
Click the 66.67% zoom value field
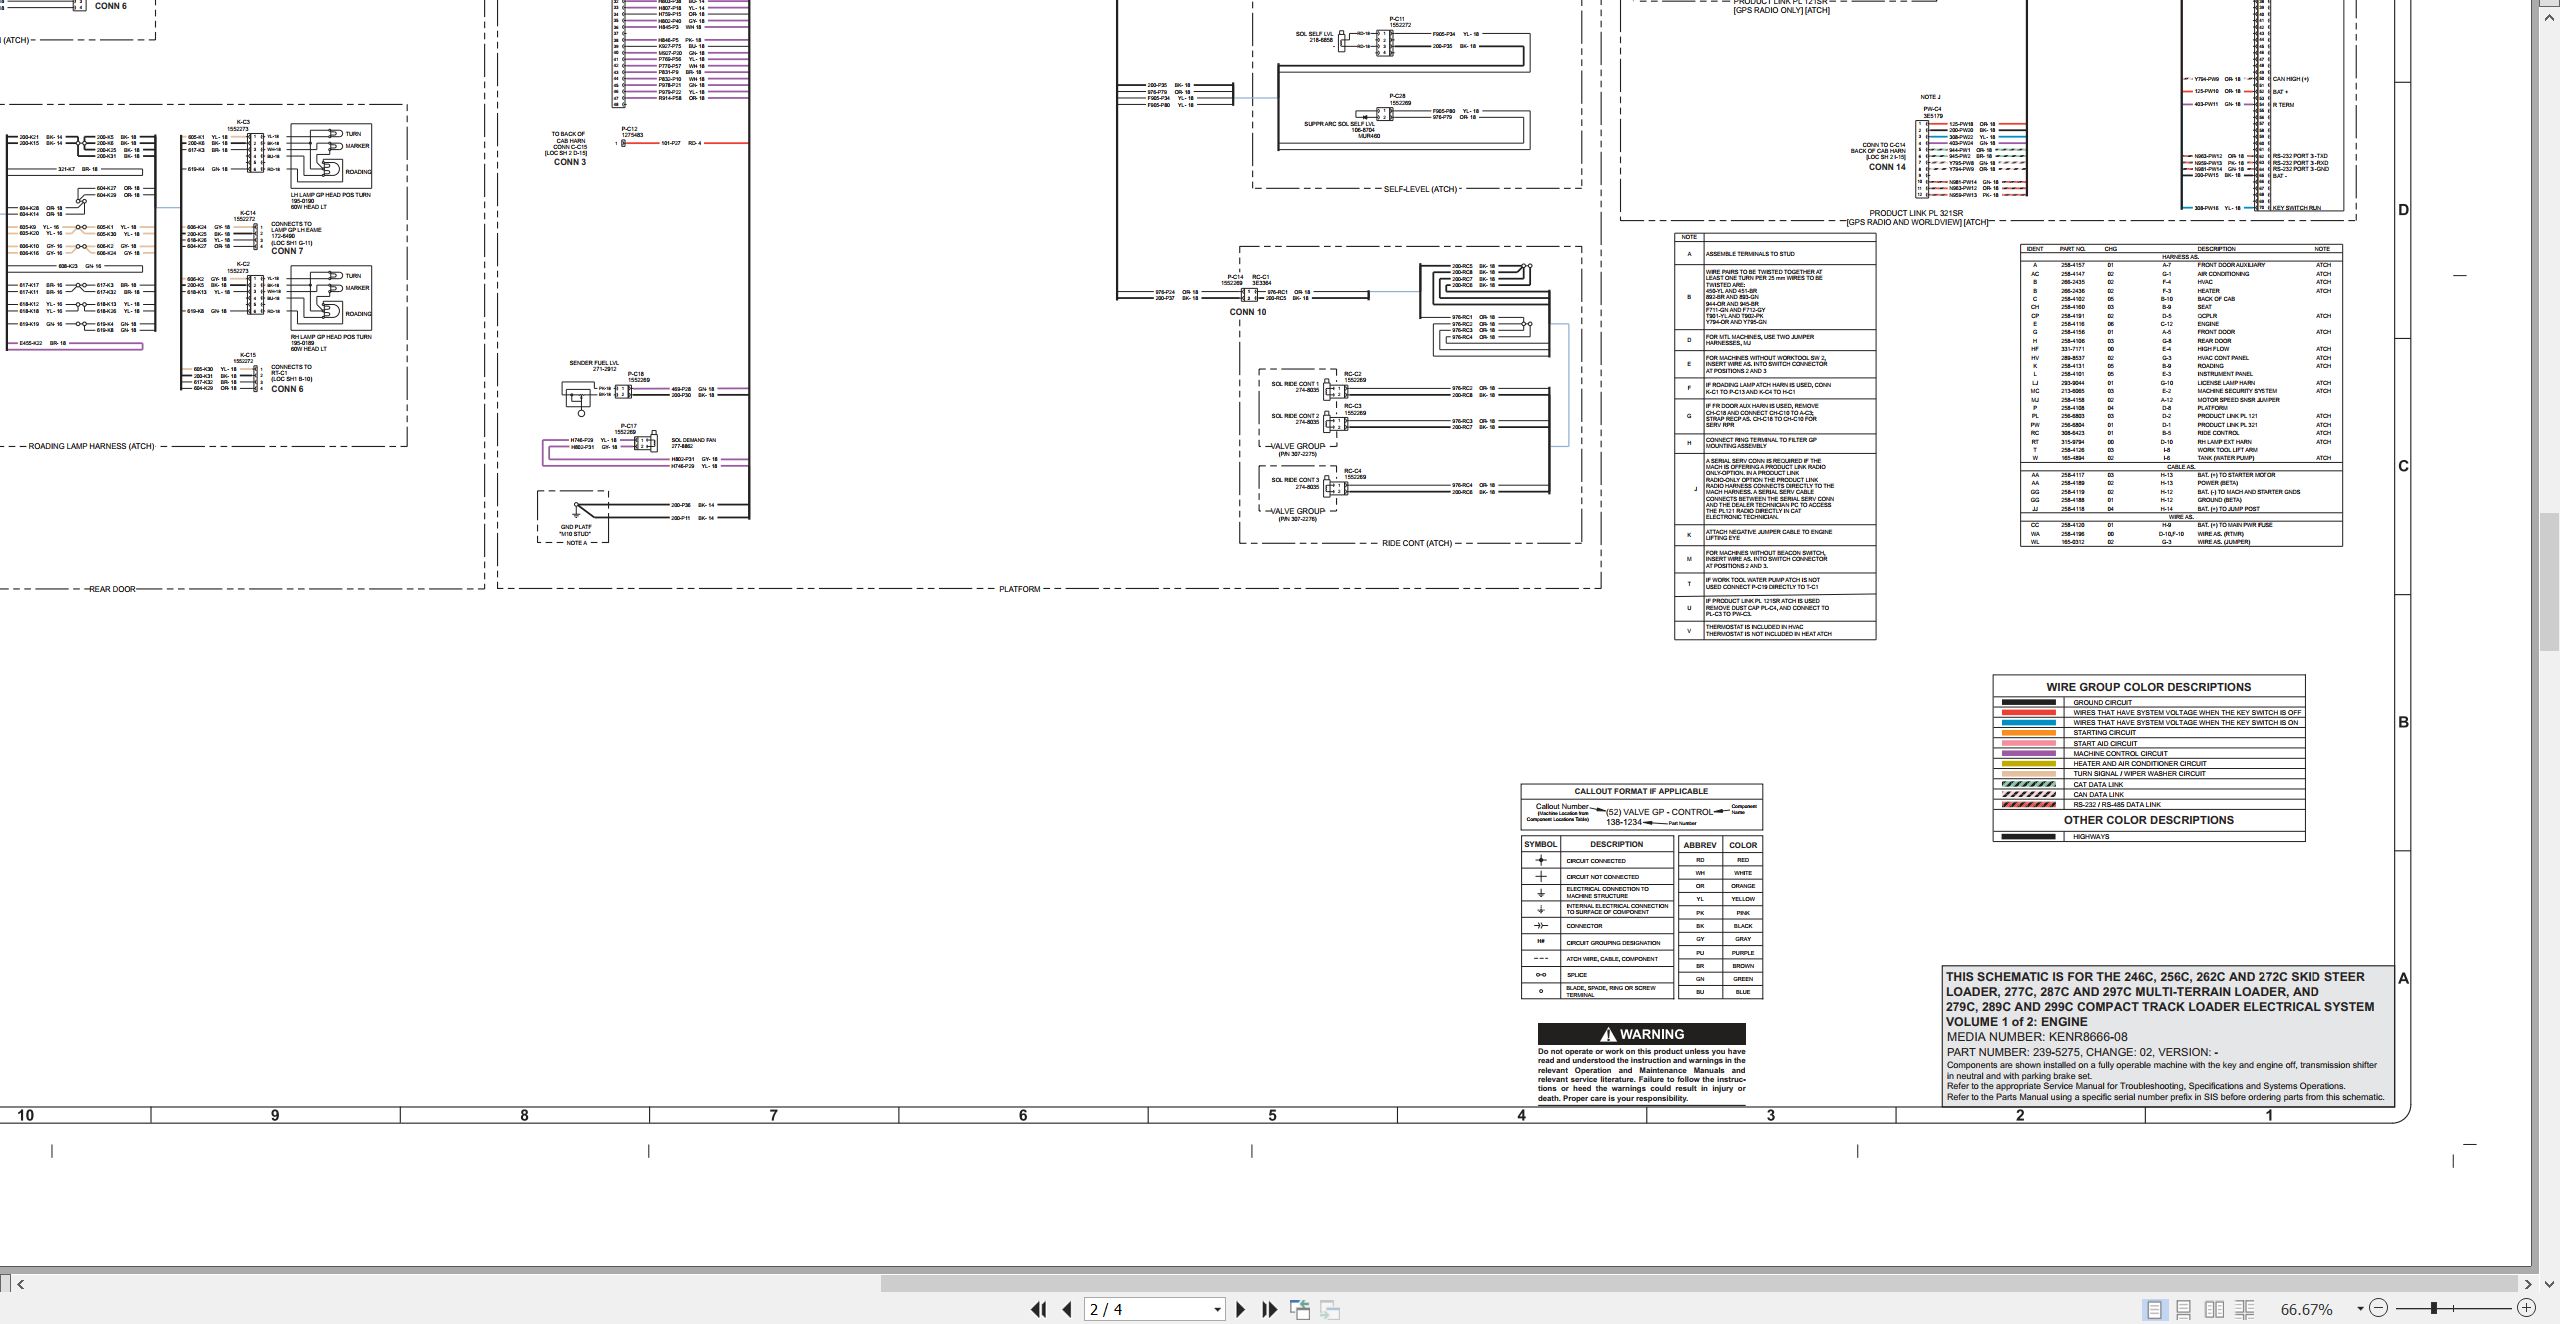pyautogui.click(x=2306, y=1309)
